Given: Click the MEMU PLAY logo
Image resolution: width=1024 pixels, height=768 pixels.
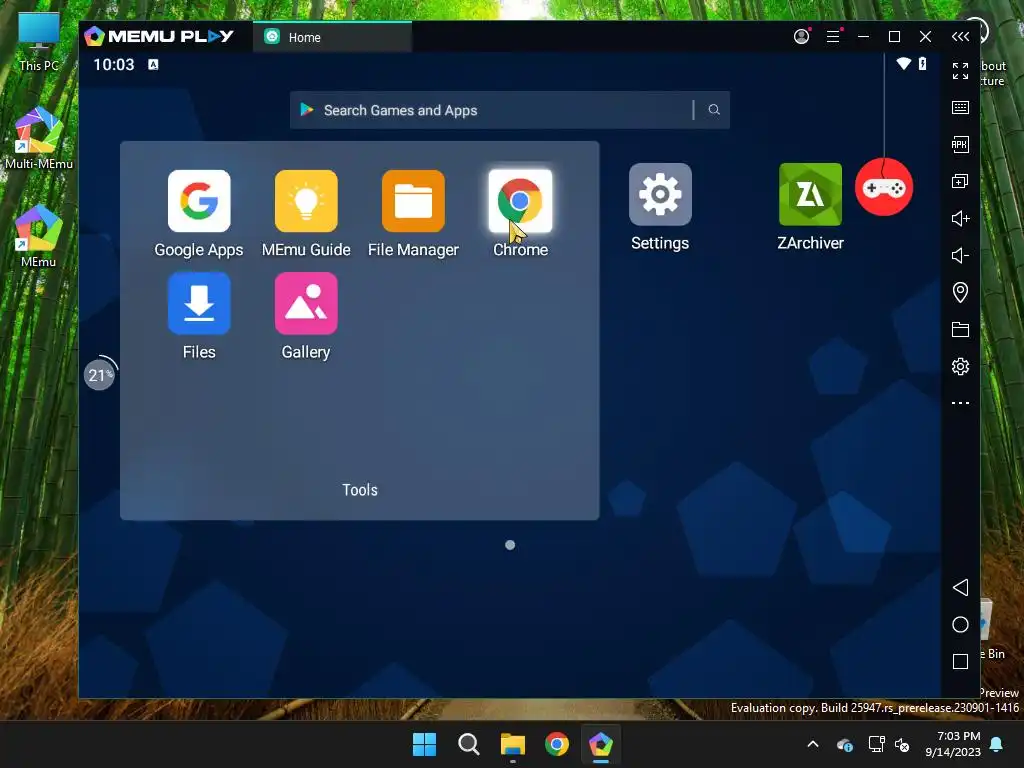Looking at the screenshot, I should pos(159,36).
